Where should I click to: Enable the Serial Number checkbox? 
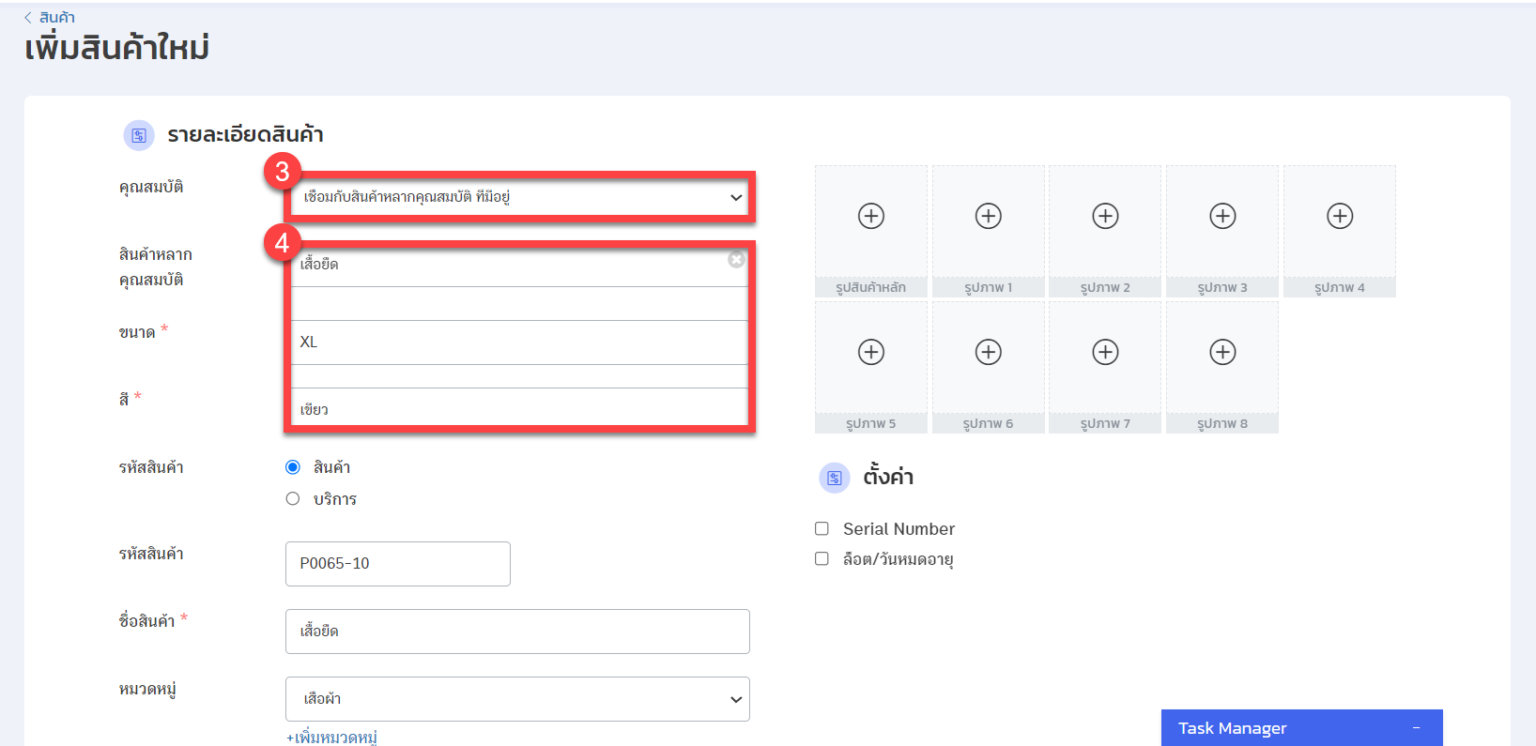(x=822, y=529)
